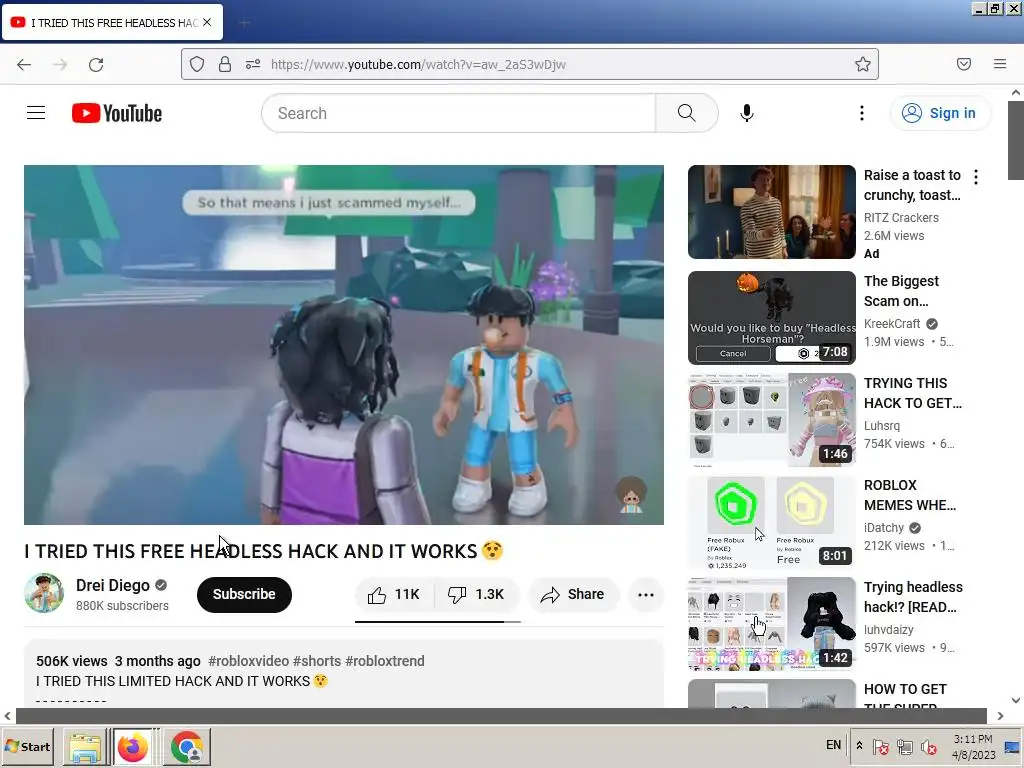Share the video
The image size is (1024, 768).
pyautogui.click(x=573, y=594)
